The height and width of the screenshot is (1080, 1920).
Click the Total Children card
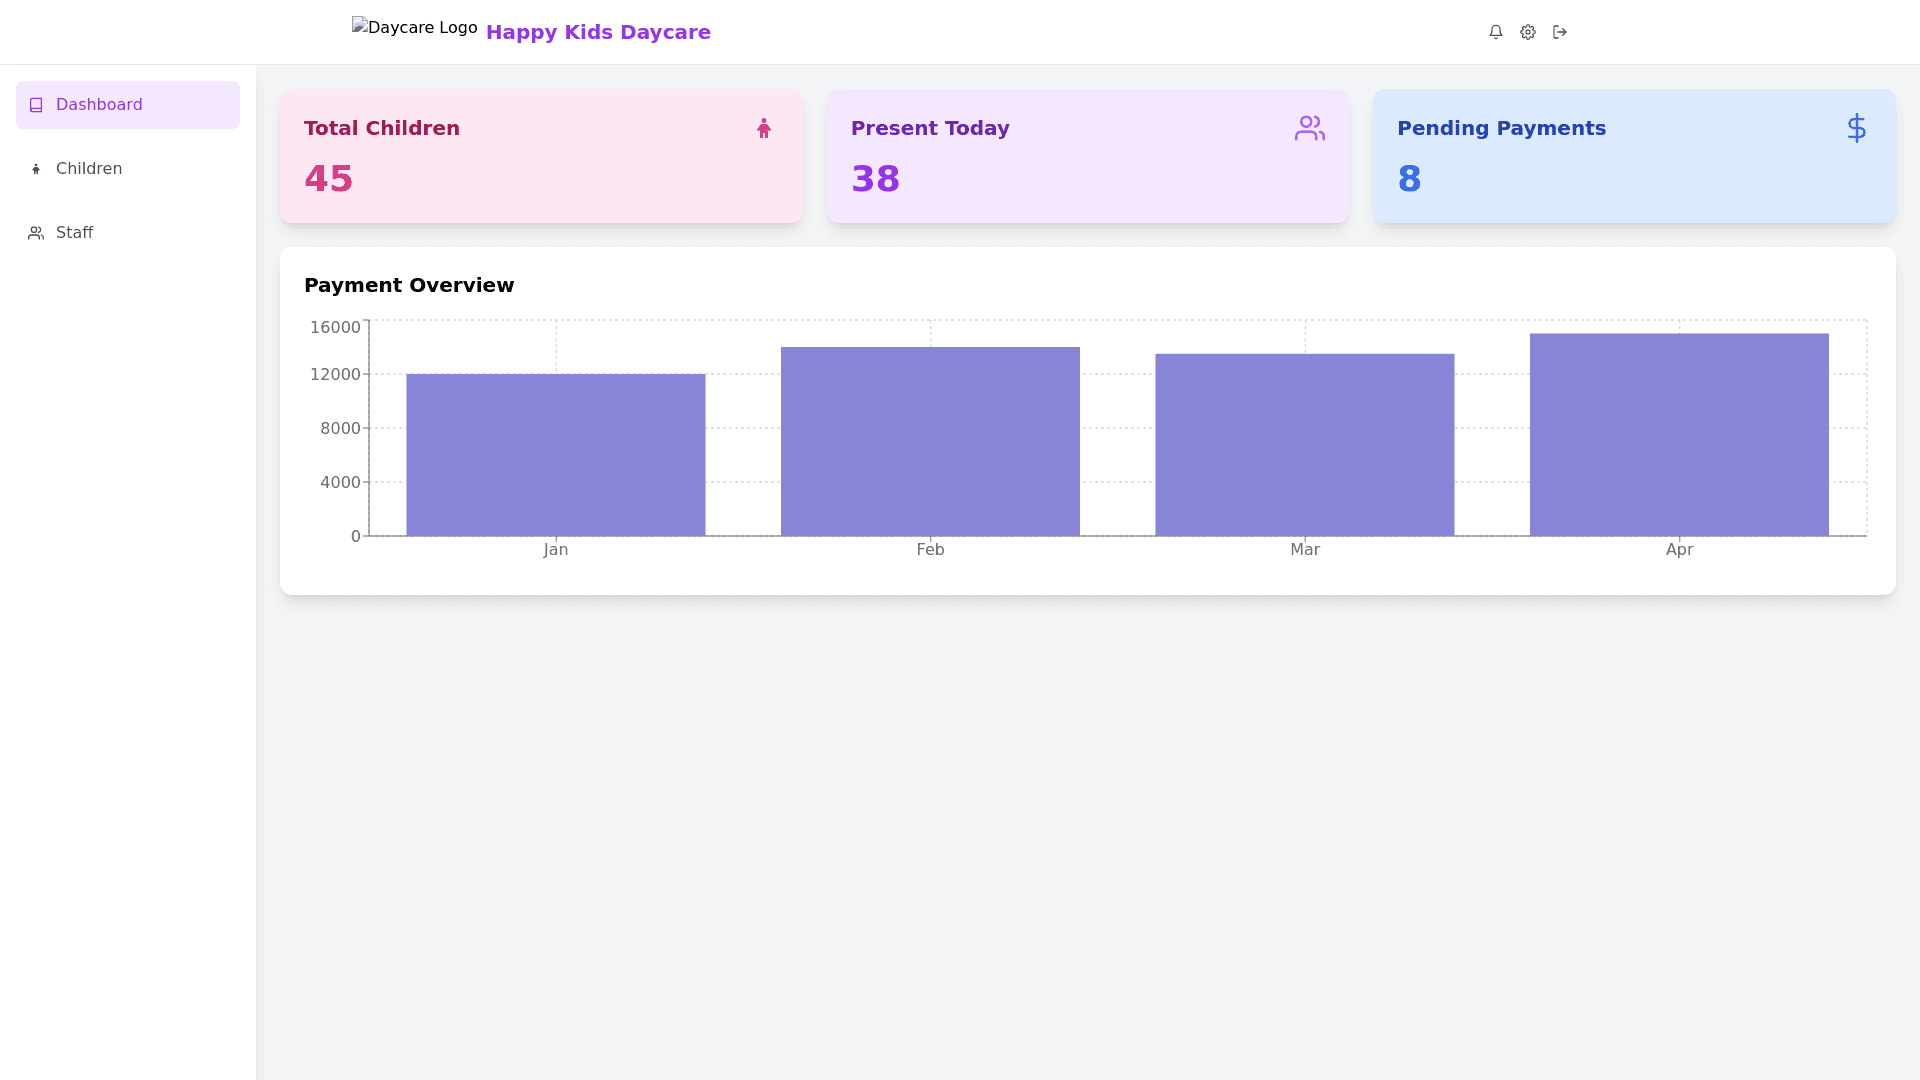point(541,156)
